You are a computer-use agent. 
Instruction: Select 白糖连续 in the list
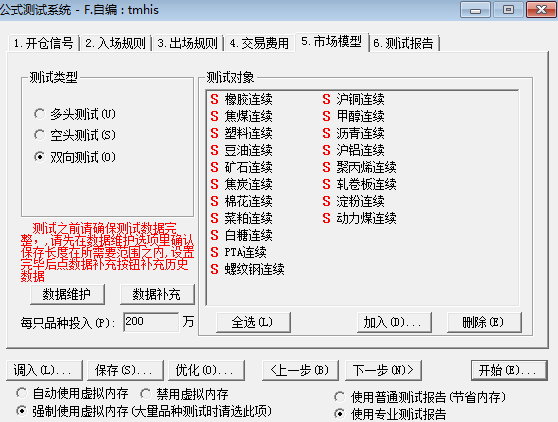pos(248,235)
